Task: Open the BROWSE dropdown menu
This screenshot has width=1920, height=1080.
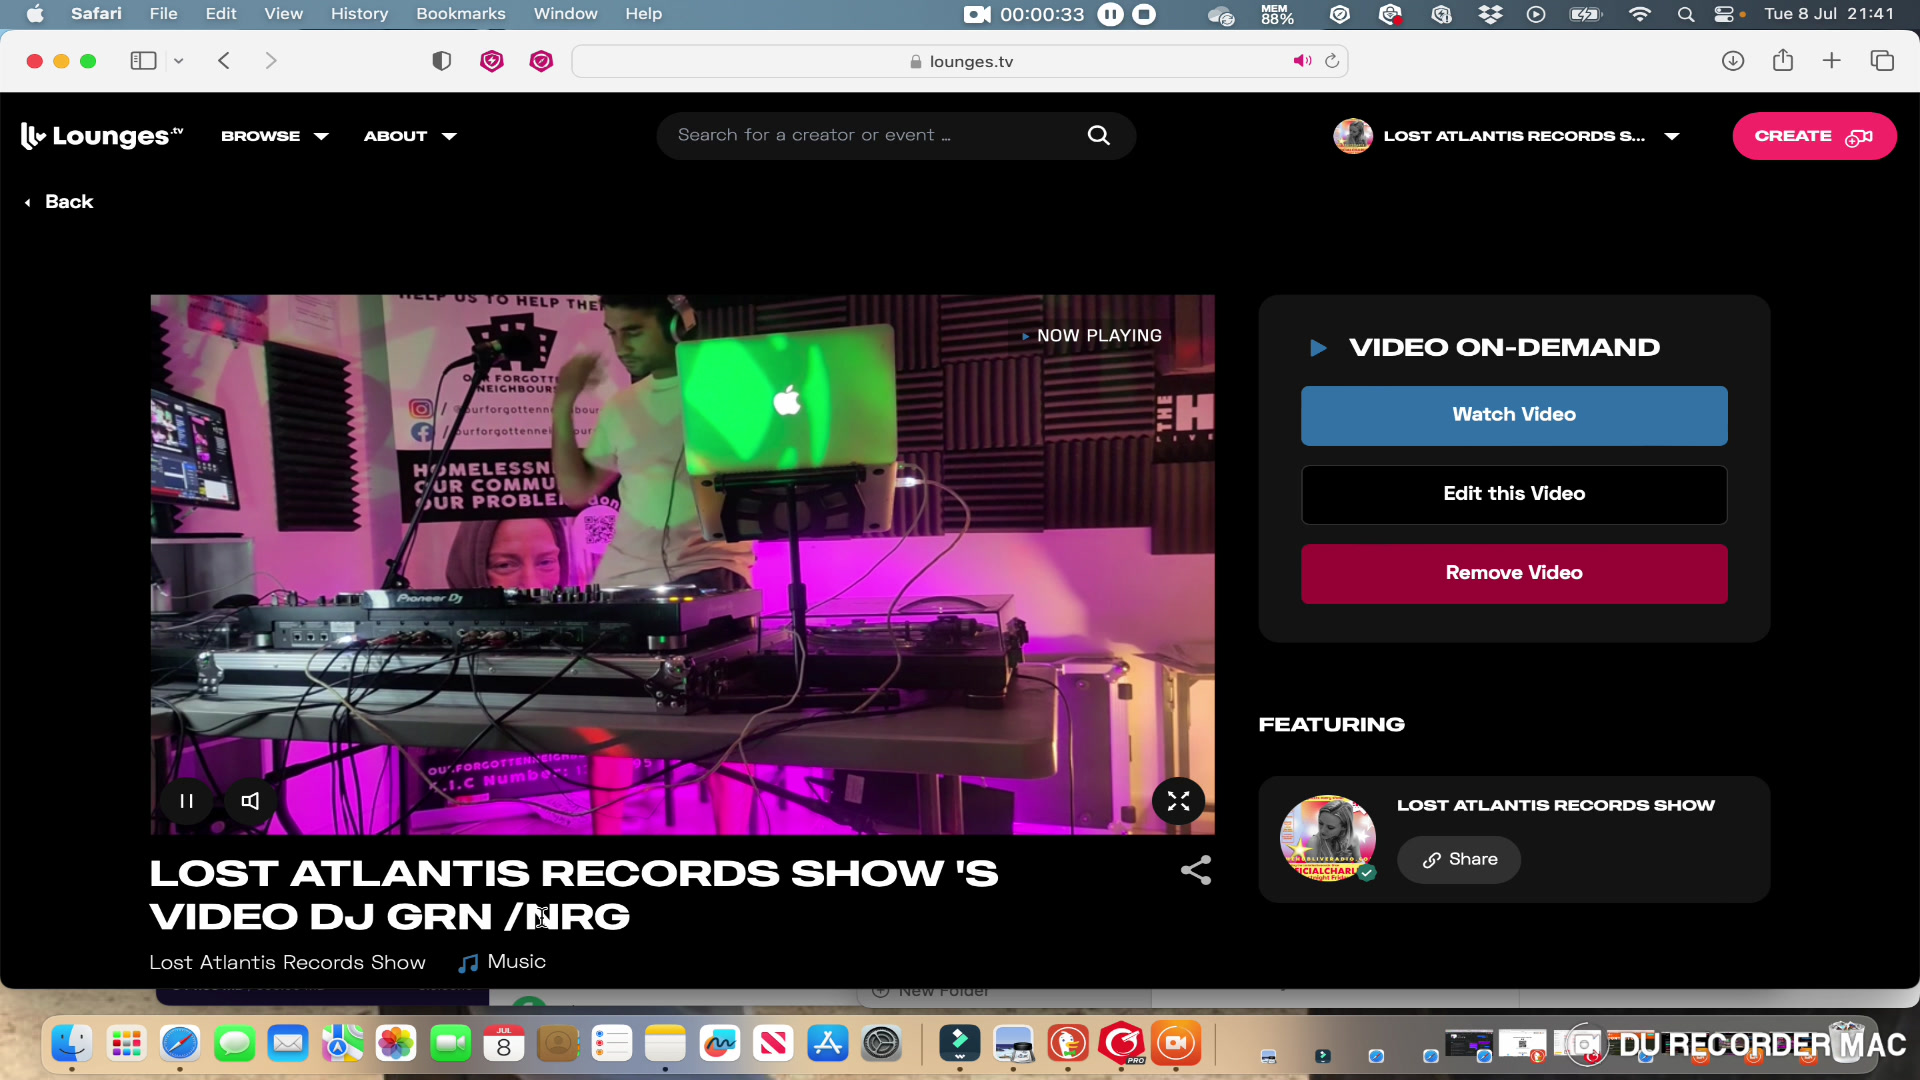Action: pos(275,136)
